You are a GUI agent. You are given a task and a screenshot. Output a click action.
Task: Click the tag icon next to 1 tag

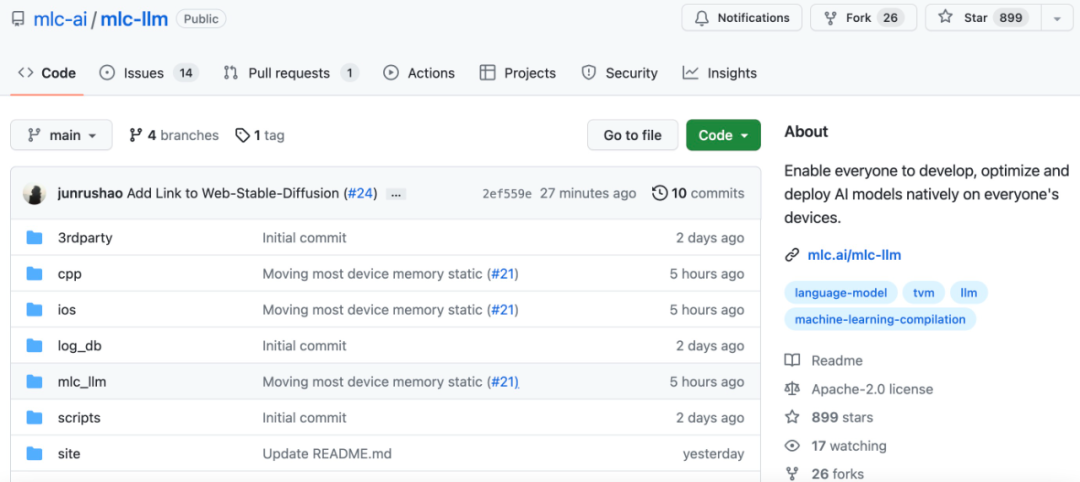click(242, 136)
